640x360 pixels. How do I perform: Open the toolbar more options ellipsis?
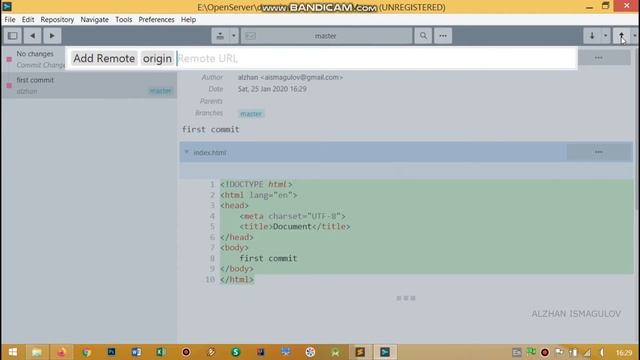[443, 36]
